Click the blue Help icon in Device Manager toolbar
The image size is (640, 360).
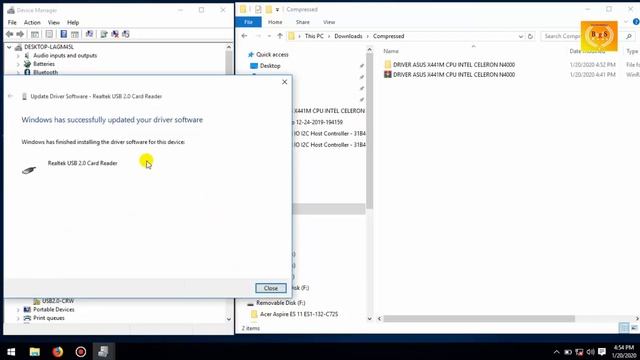[64, 34]
